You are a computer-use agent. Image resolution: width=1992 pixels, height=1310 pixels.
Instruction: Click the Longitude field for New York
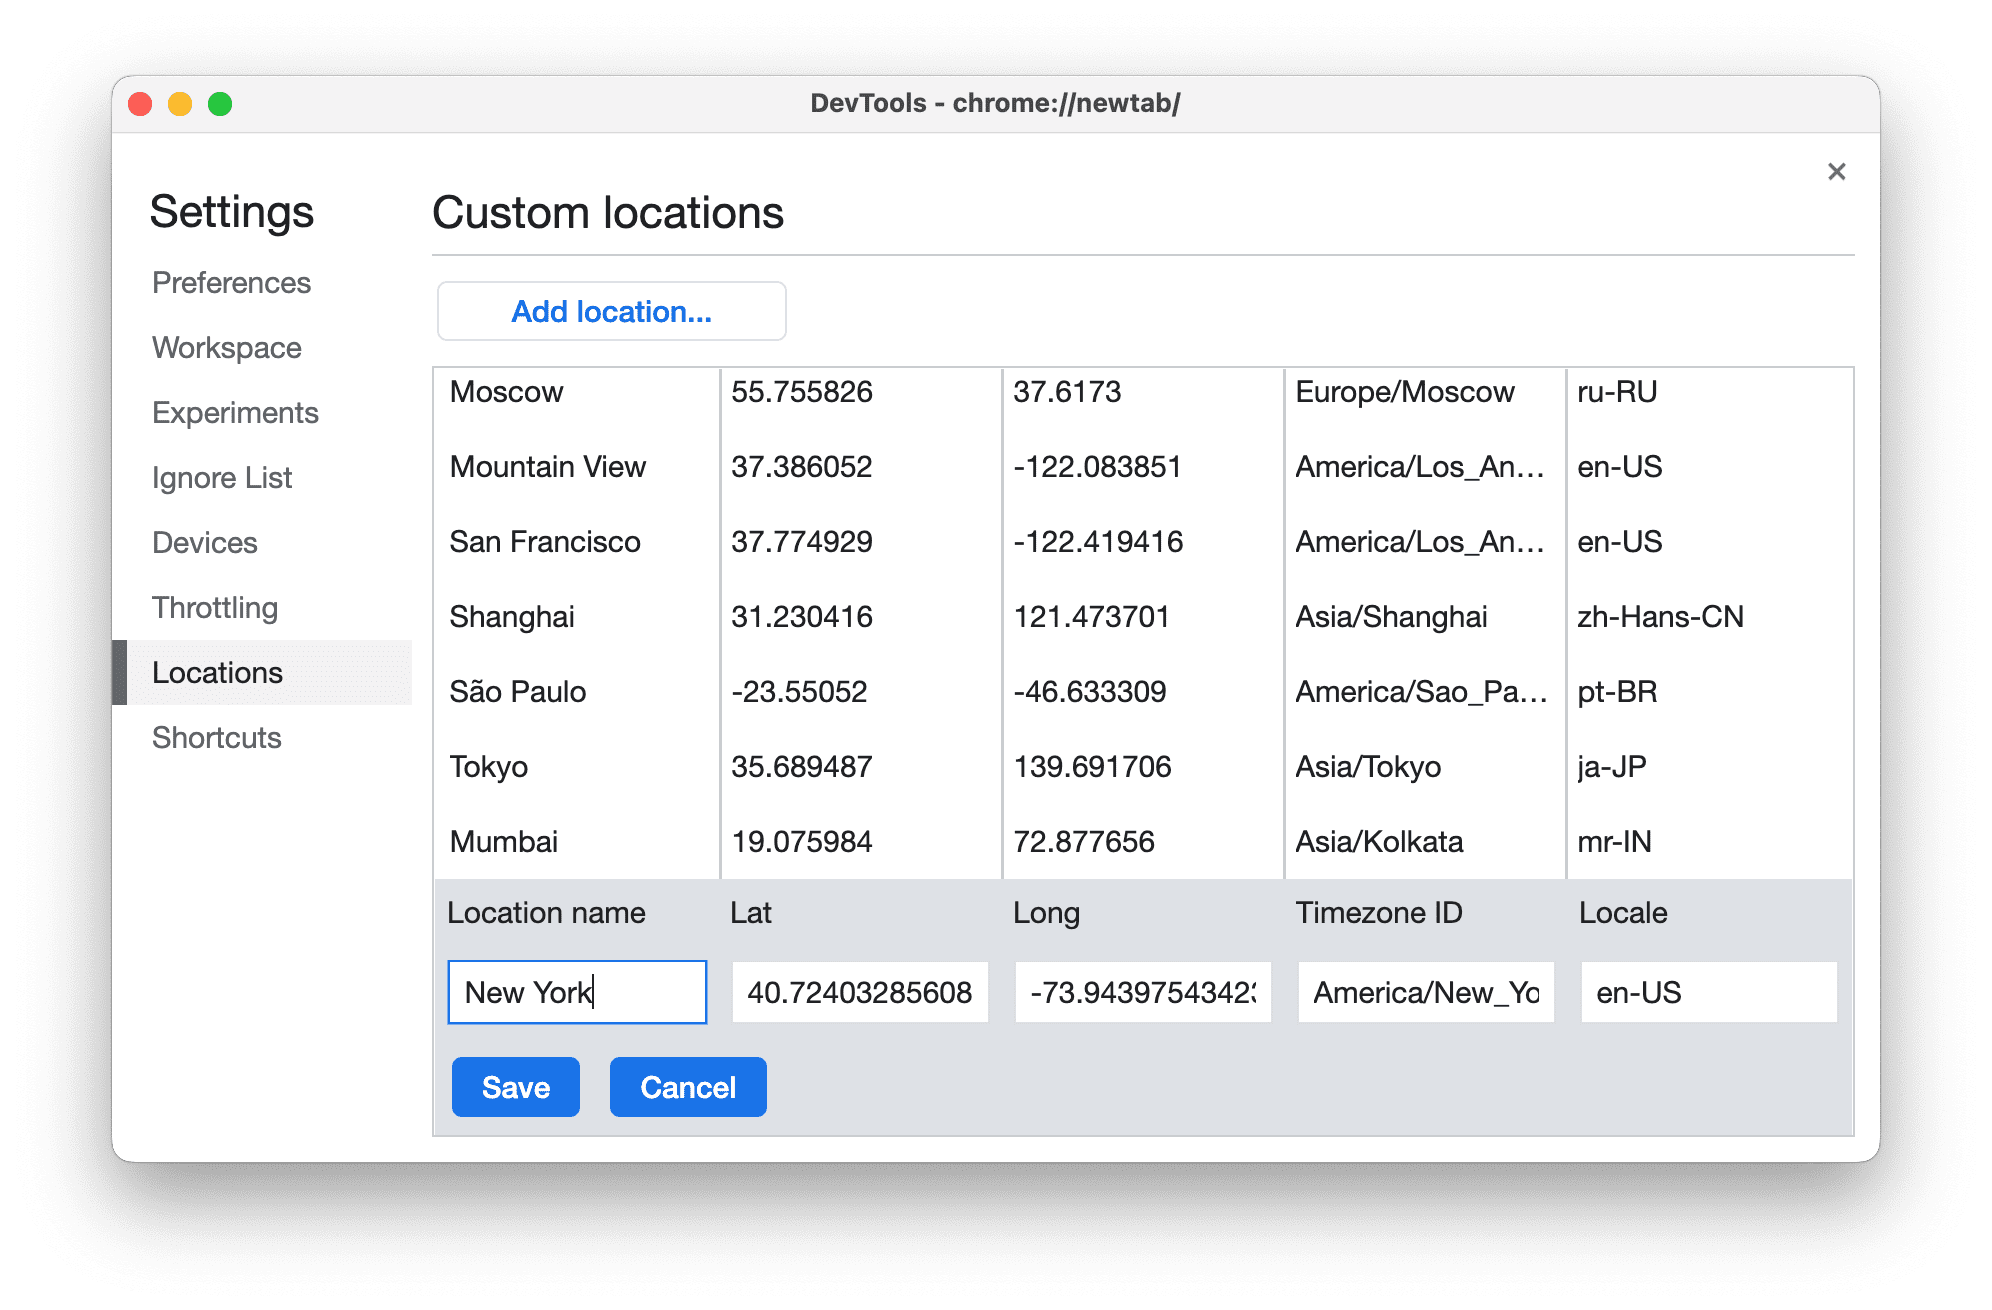pos(1140,994)
